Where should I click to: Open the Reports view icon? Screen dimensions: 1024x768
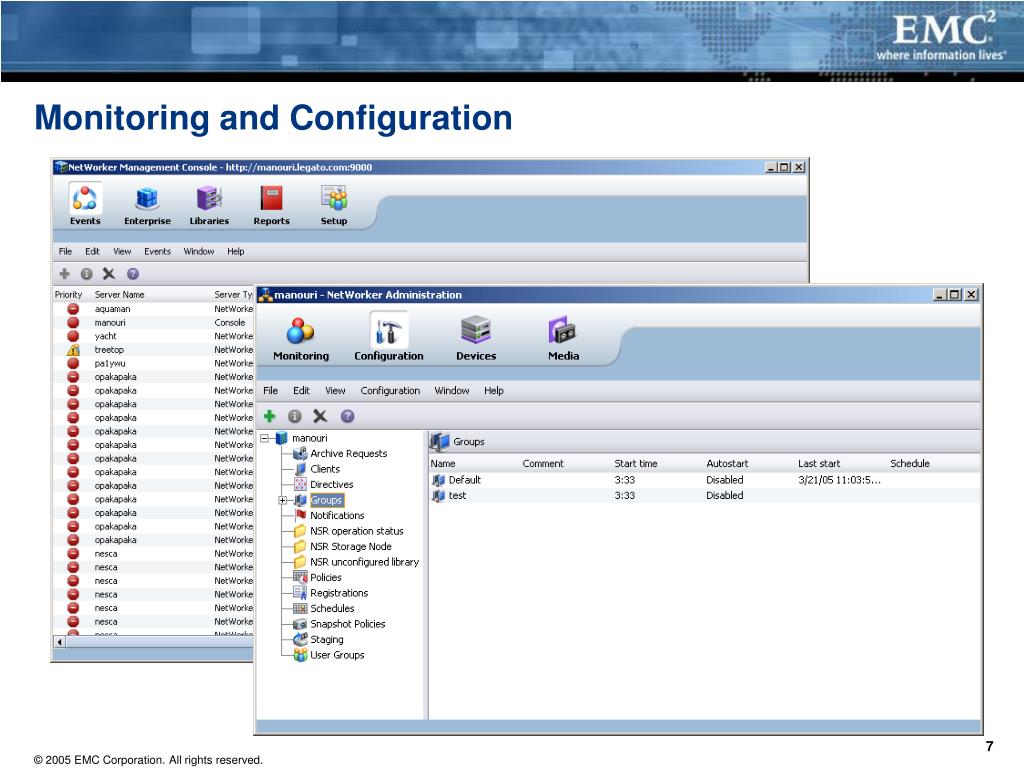271,204
